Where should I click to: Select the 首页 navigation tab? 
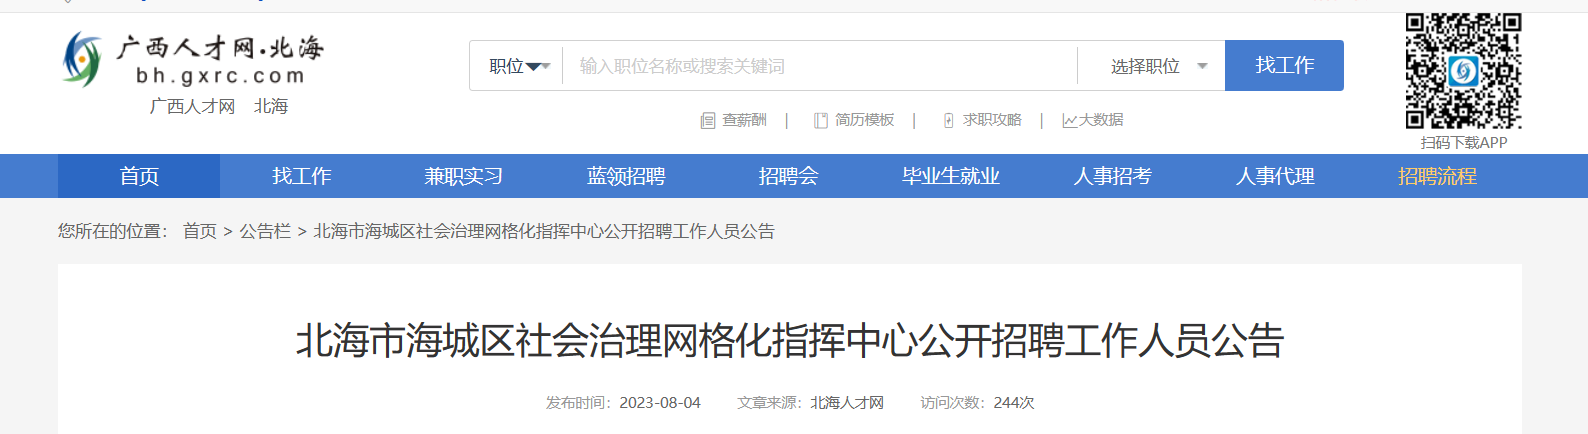139,176
